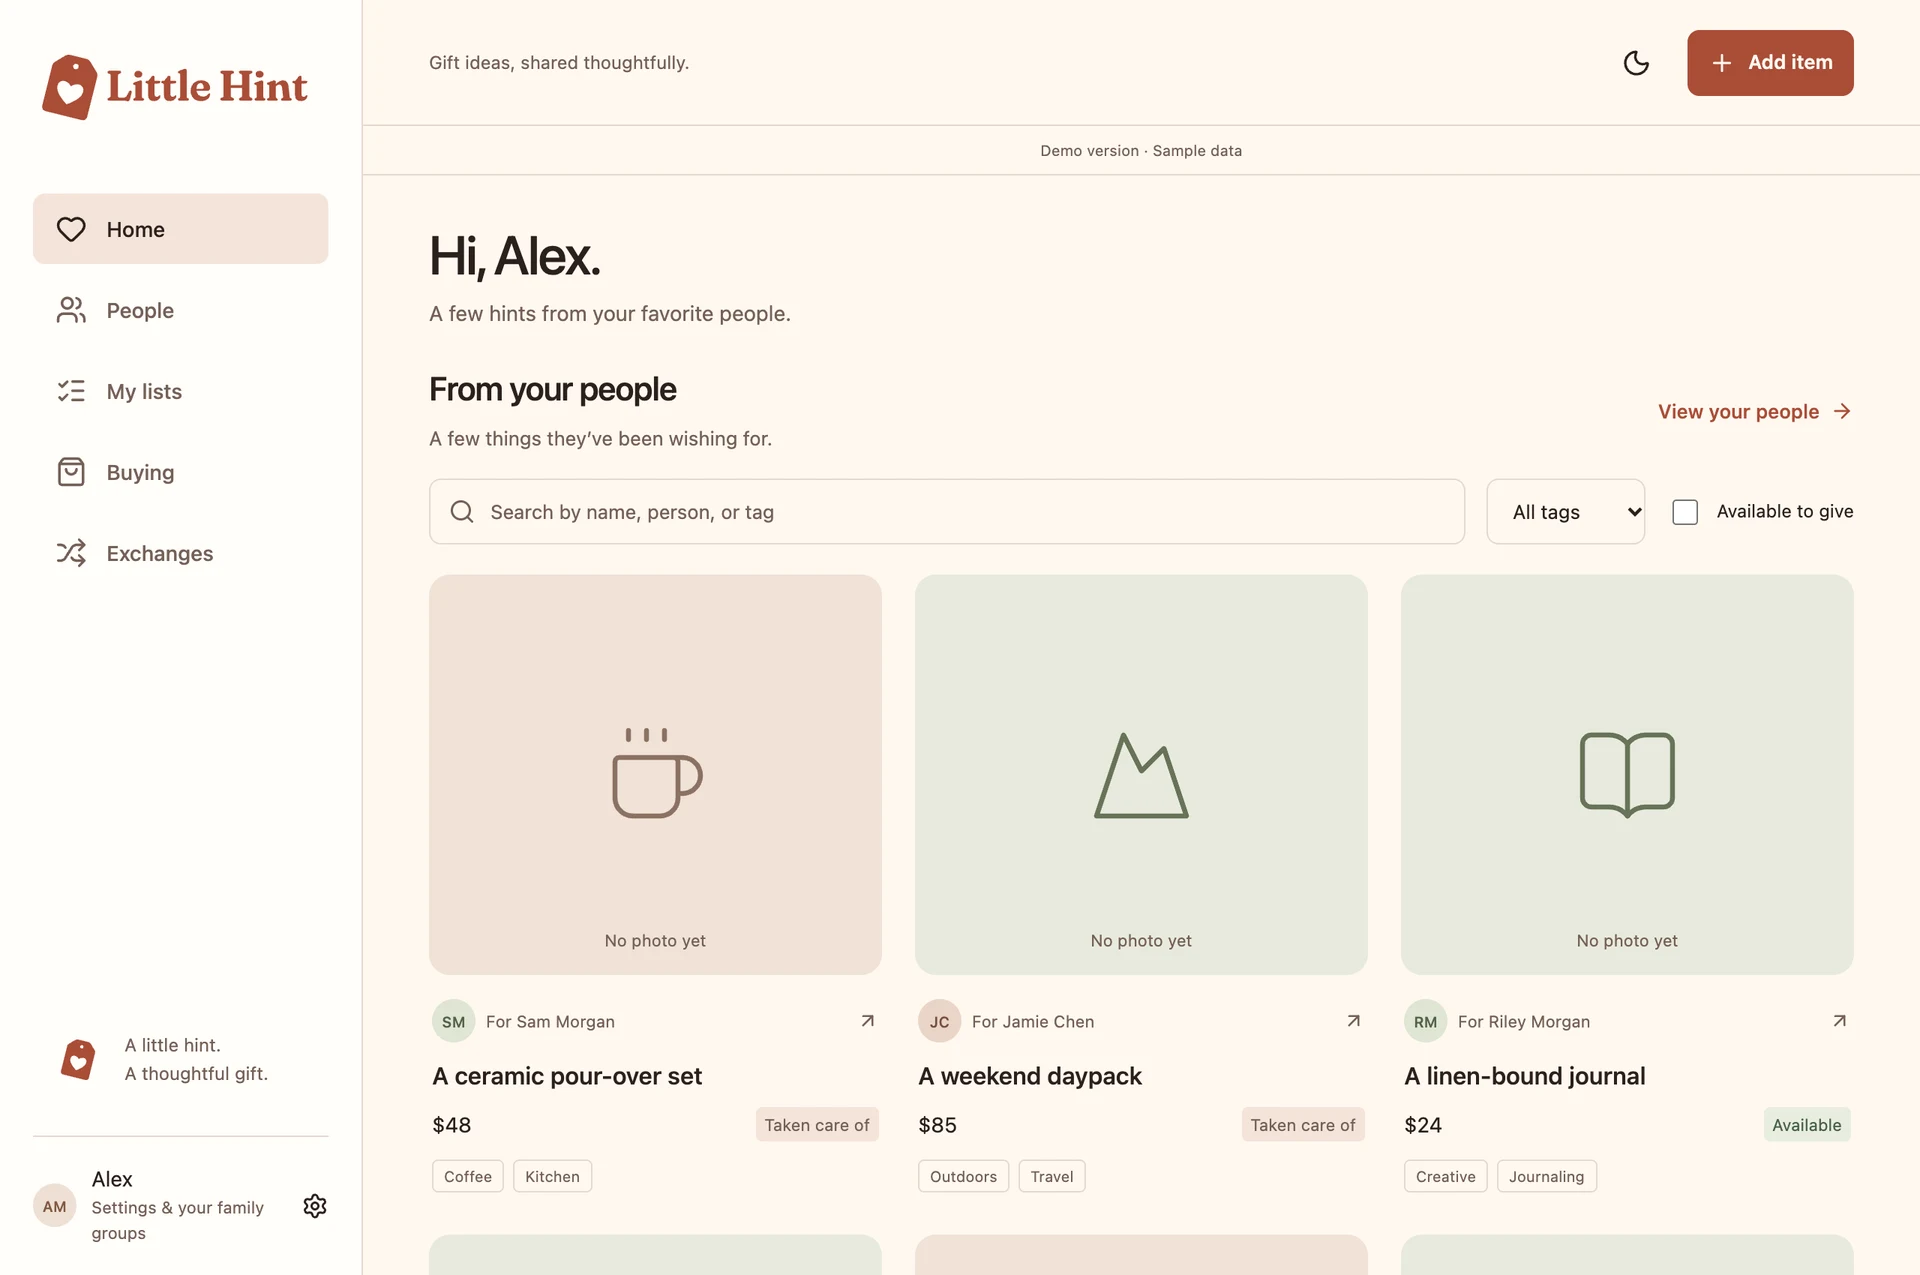The image size is (1920, 1275).
Task: Click the Outdoors tag chip
Action: 963,1176
